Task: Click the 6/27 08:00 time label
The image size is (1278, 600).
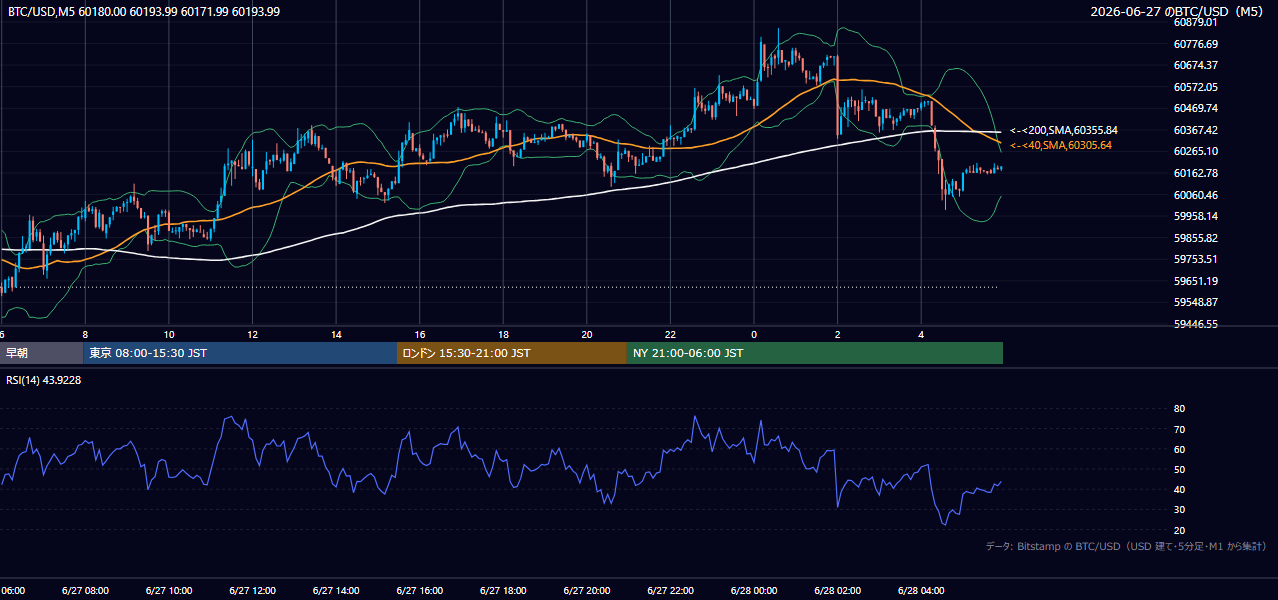Action: click(85, 591)
